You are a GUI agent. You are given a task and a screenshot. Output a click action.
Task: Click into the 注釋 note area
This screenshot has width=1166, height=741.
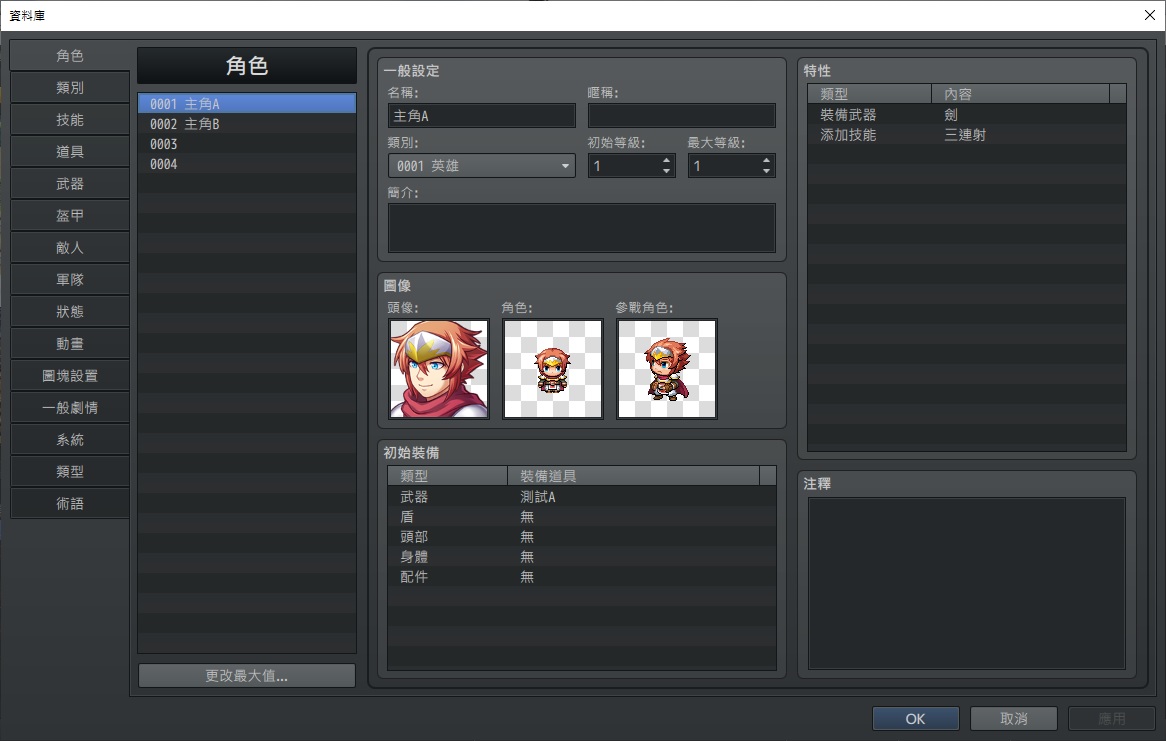point(967,583)
